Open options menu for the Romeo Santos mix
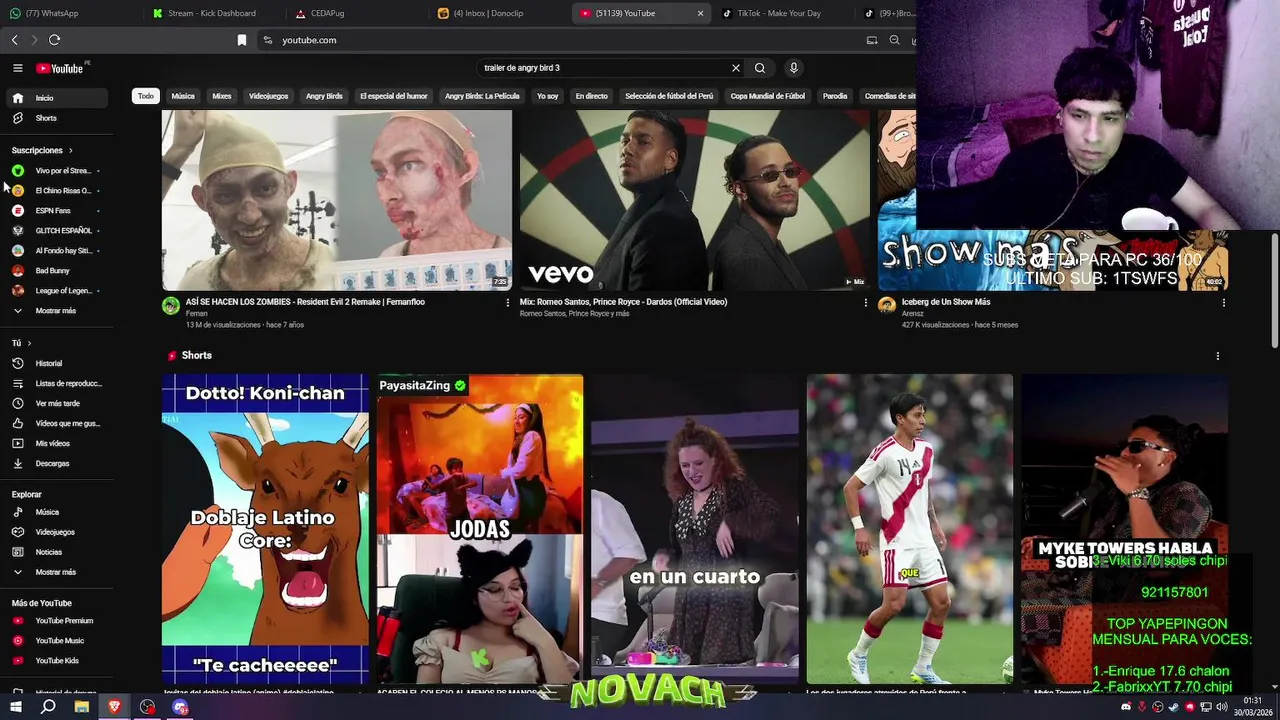This screenshot has width=1280, height=720. tap(865, 302)
